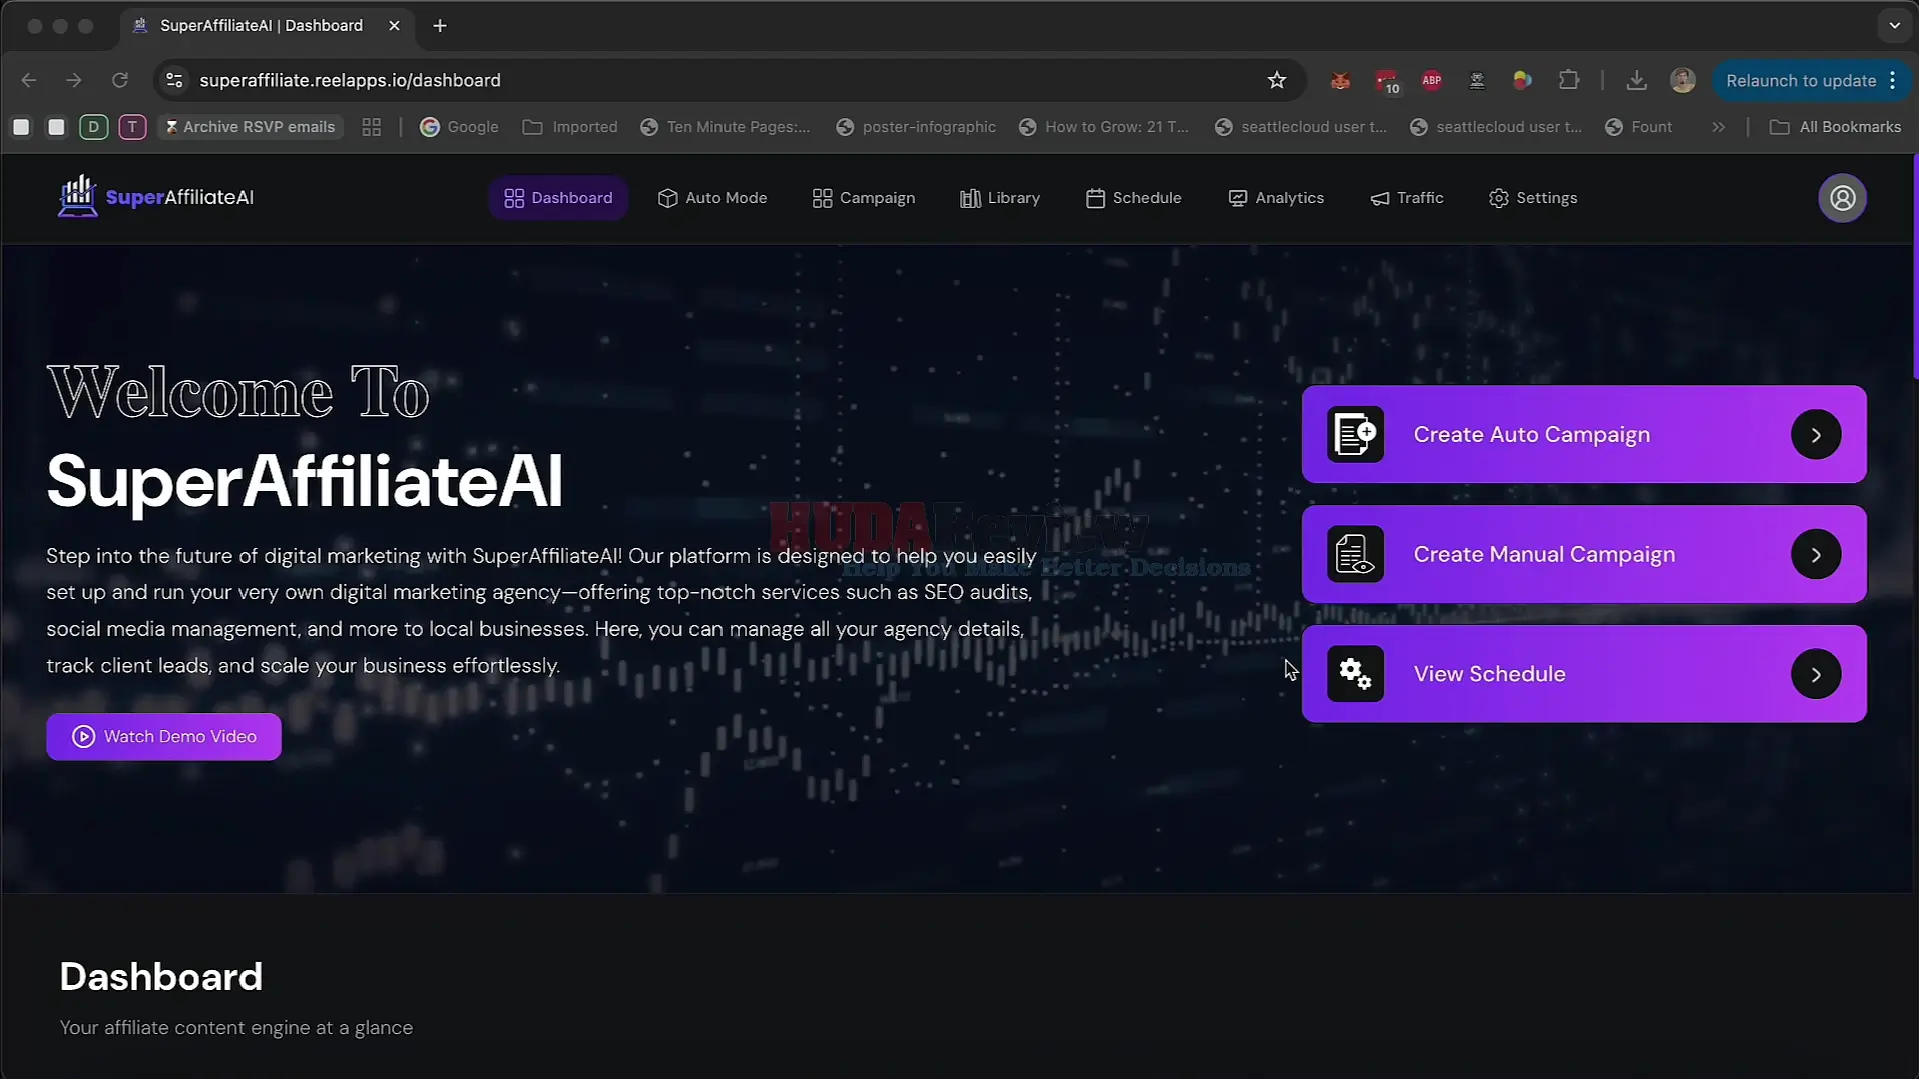Image resolution: width=1919 pixels, height=1079 pixels.
Task: Open the Auto Mode nav tab
Action: click(712, 198)
